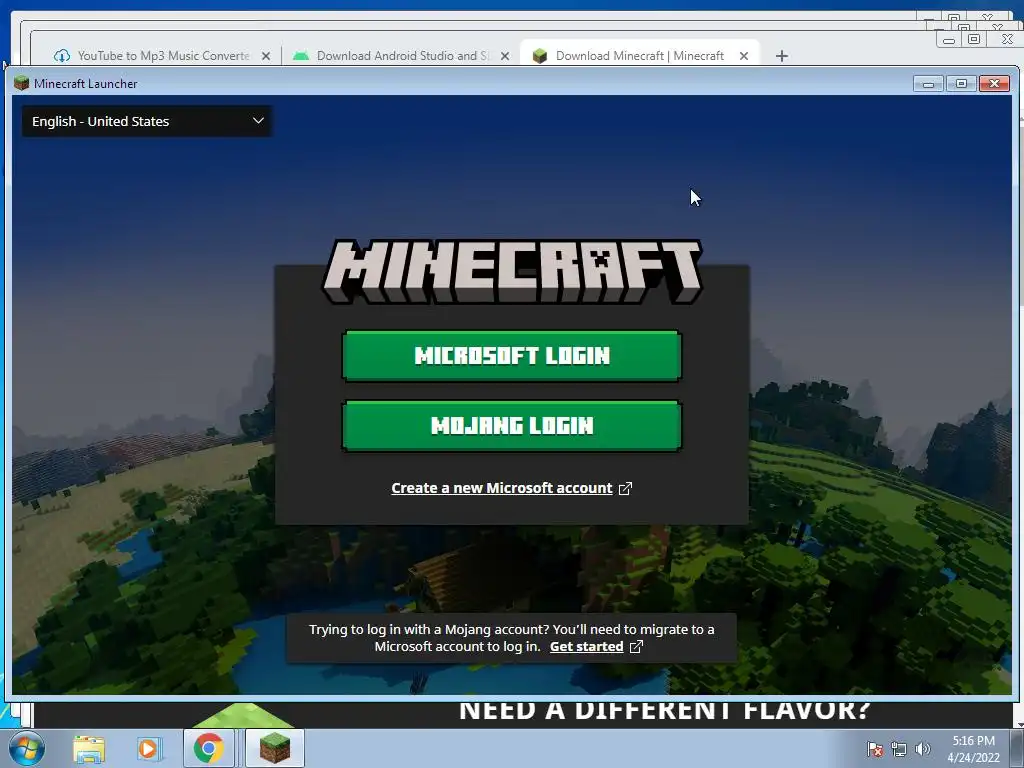Screen dimensions: 1024x768
Task: Click the Show desktop strip at the taskbar end
Action: [1017, 748]
